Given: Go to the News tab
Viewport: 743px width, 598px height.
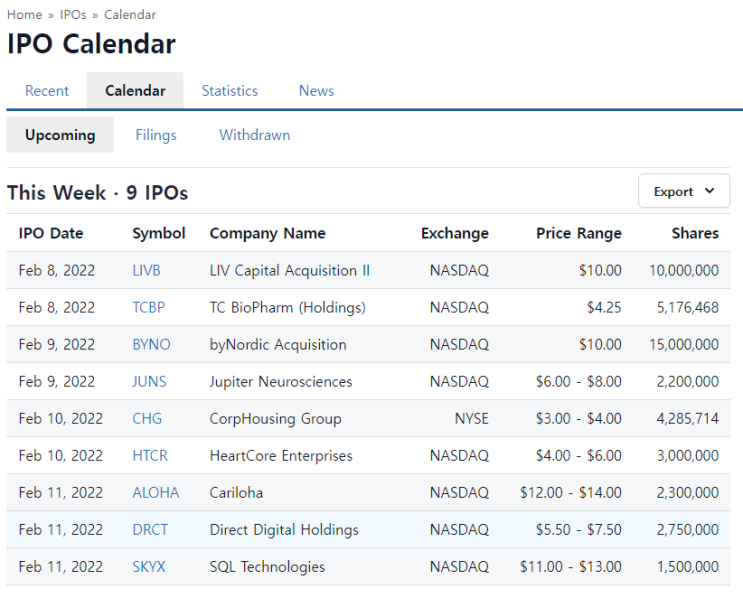Looking at the screenshot, I should pyautogui.click(x=316, y=91).
